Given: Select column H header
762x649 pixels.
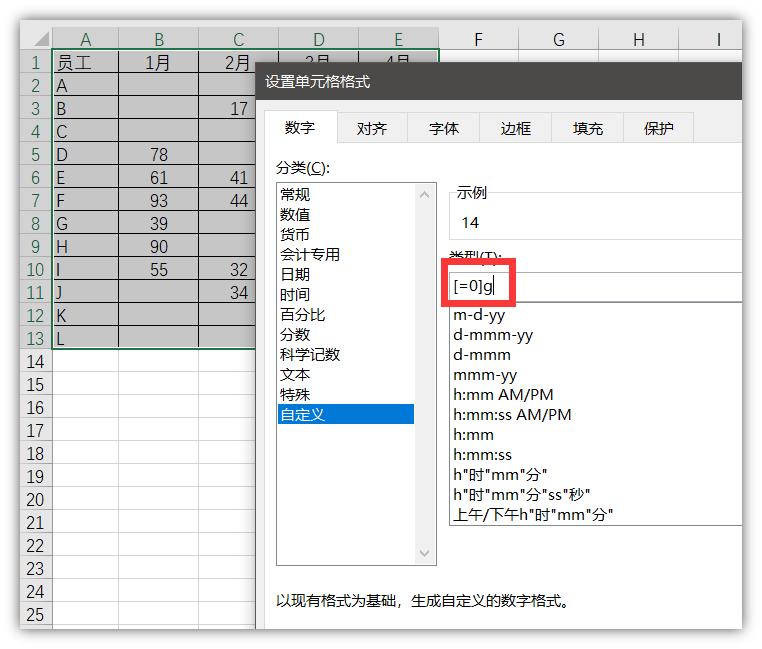Looking at the screenshot, I should pos(639,39).
